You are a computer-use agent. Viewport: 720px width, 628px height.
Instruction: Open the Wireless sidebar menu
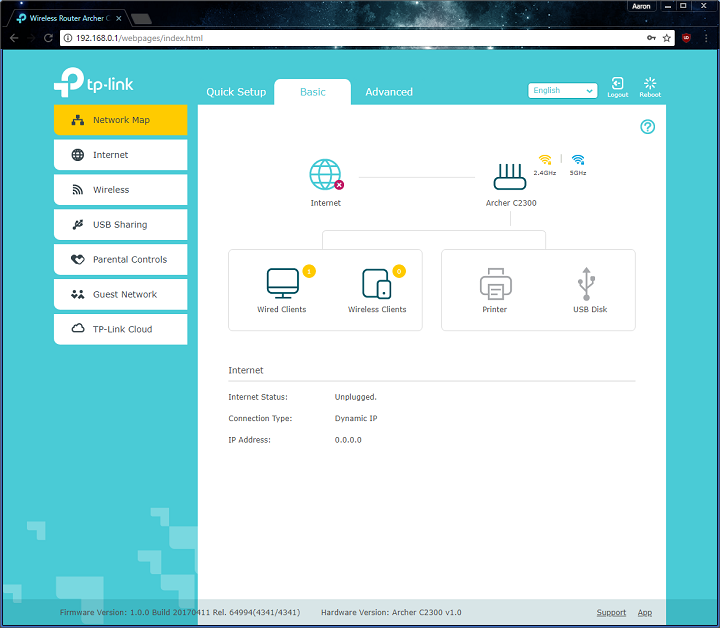click(x=120, y=190)
